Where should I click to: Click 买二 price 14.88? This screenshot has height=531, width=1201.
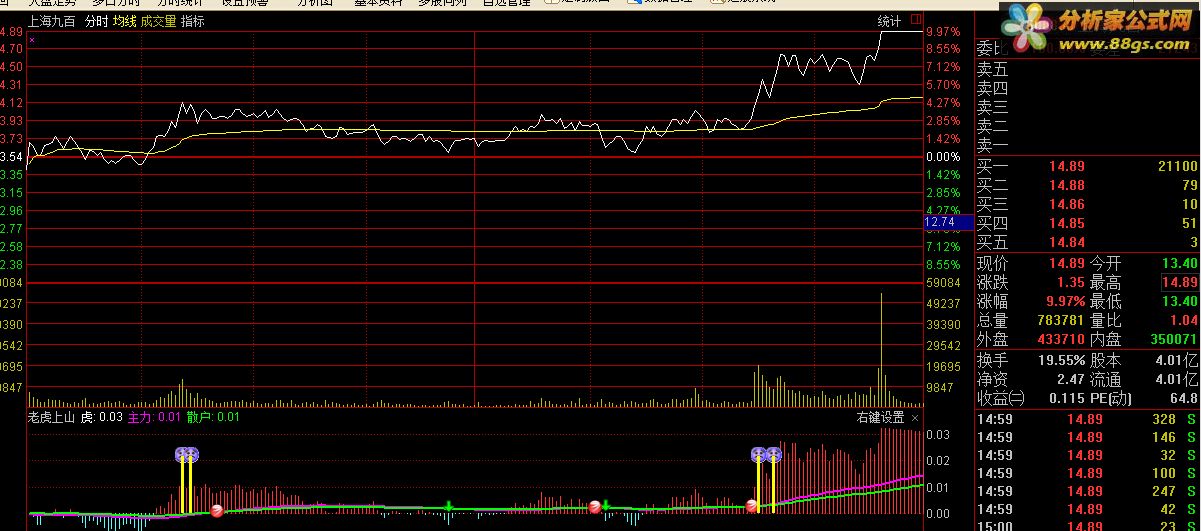point(1067,185)
